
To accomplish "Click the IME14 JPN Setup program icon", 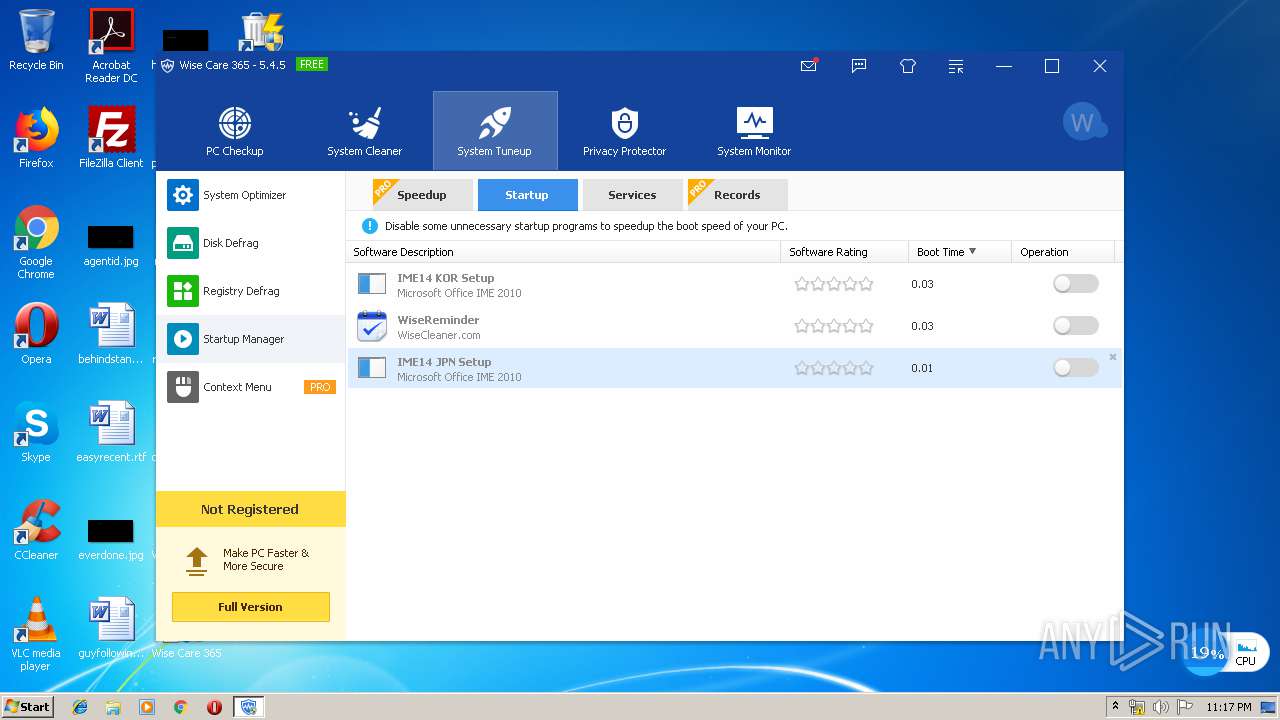I will point(372,368).
